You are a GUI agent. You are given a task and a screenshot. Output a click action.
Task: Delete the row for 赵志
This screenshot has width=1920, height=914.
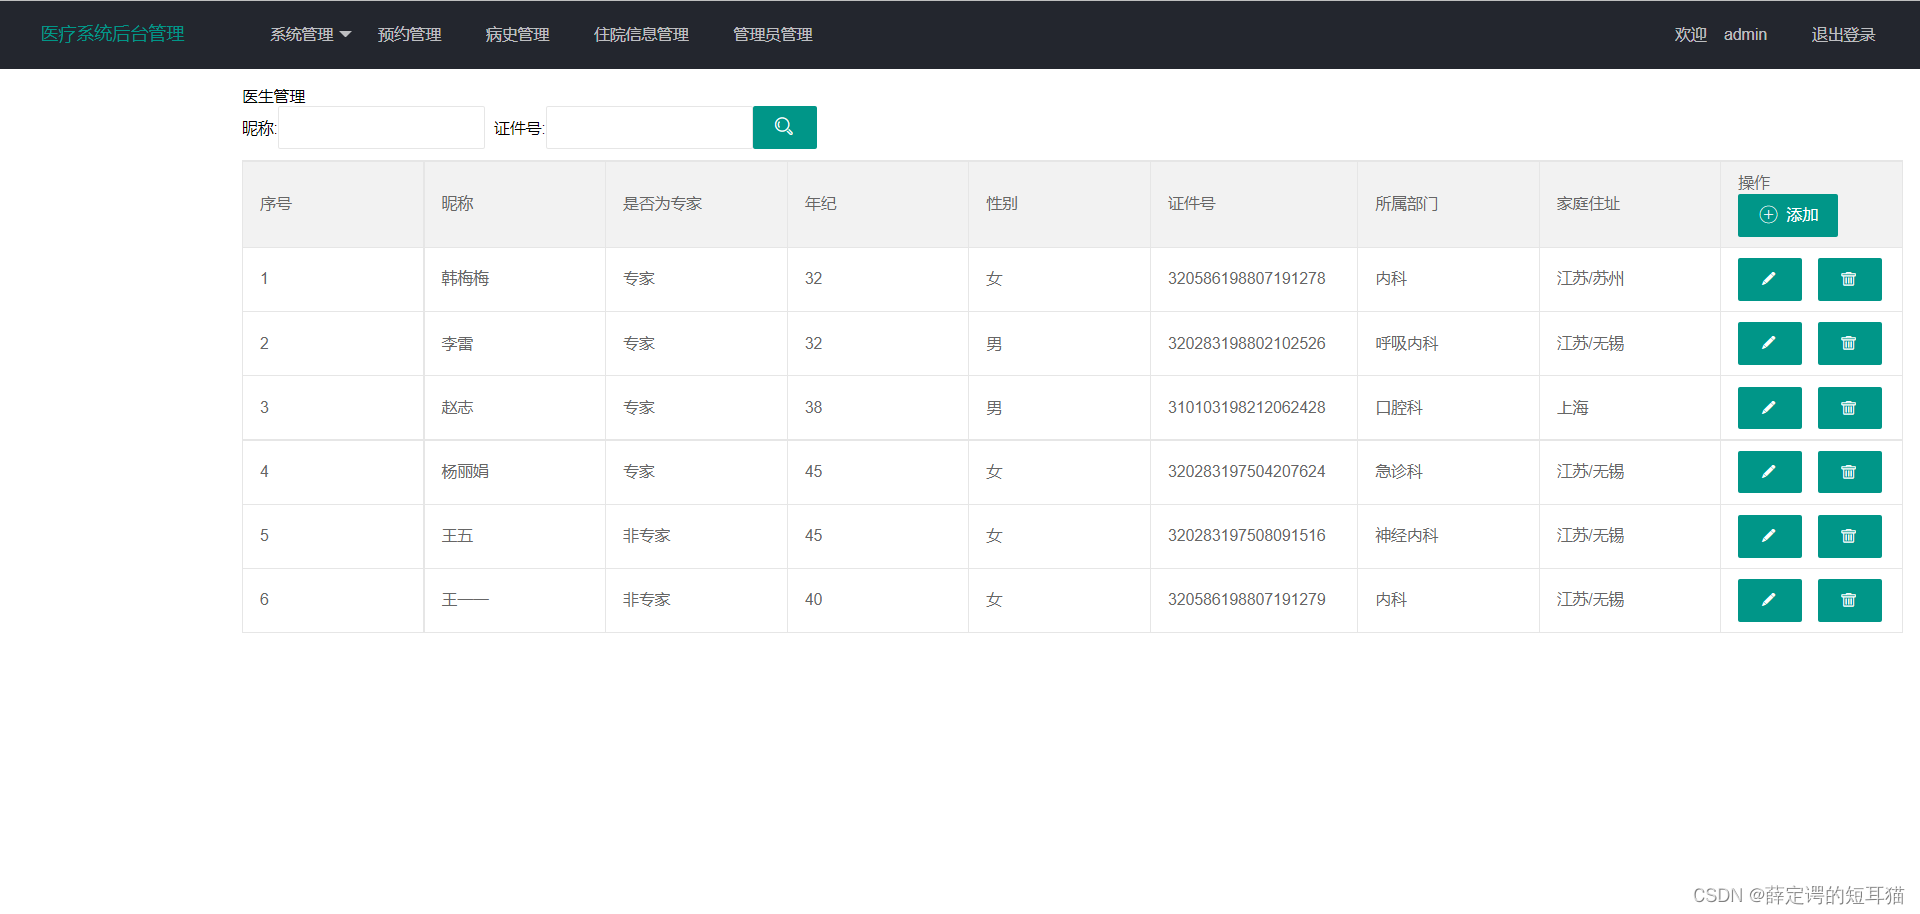1849,408
